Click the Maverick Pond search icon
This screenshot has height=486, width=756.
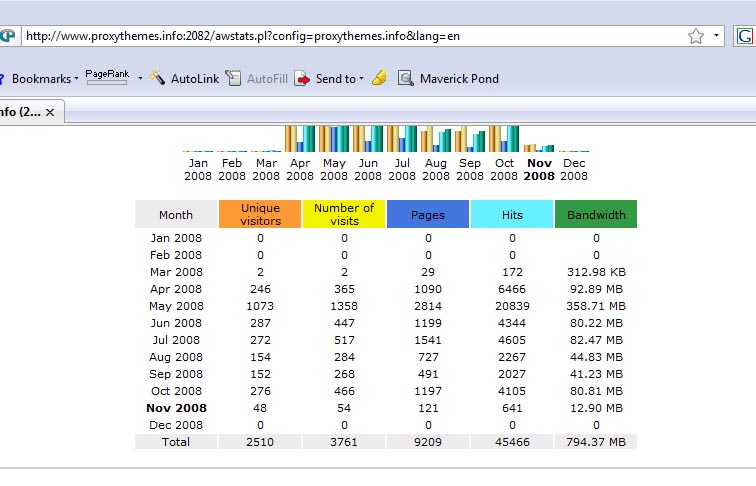pyautogui.click(x=406, y=79)
